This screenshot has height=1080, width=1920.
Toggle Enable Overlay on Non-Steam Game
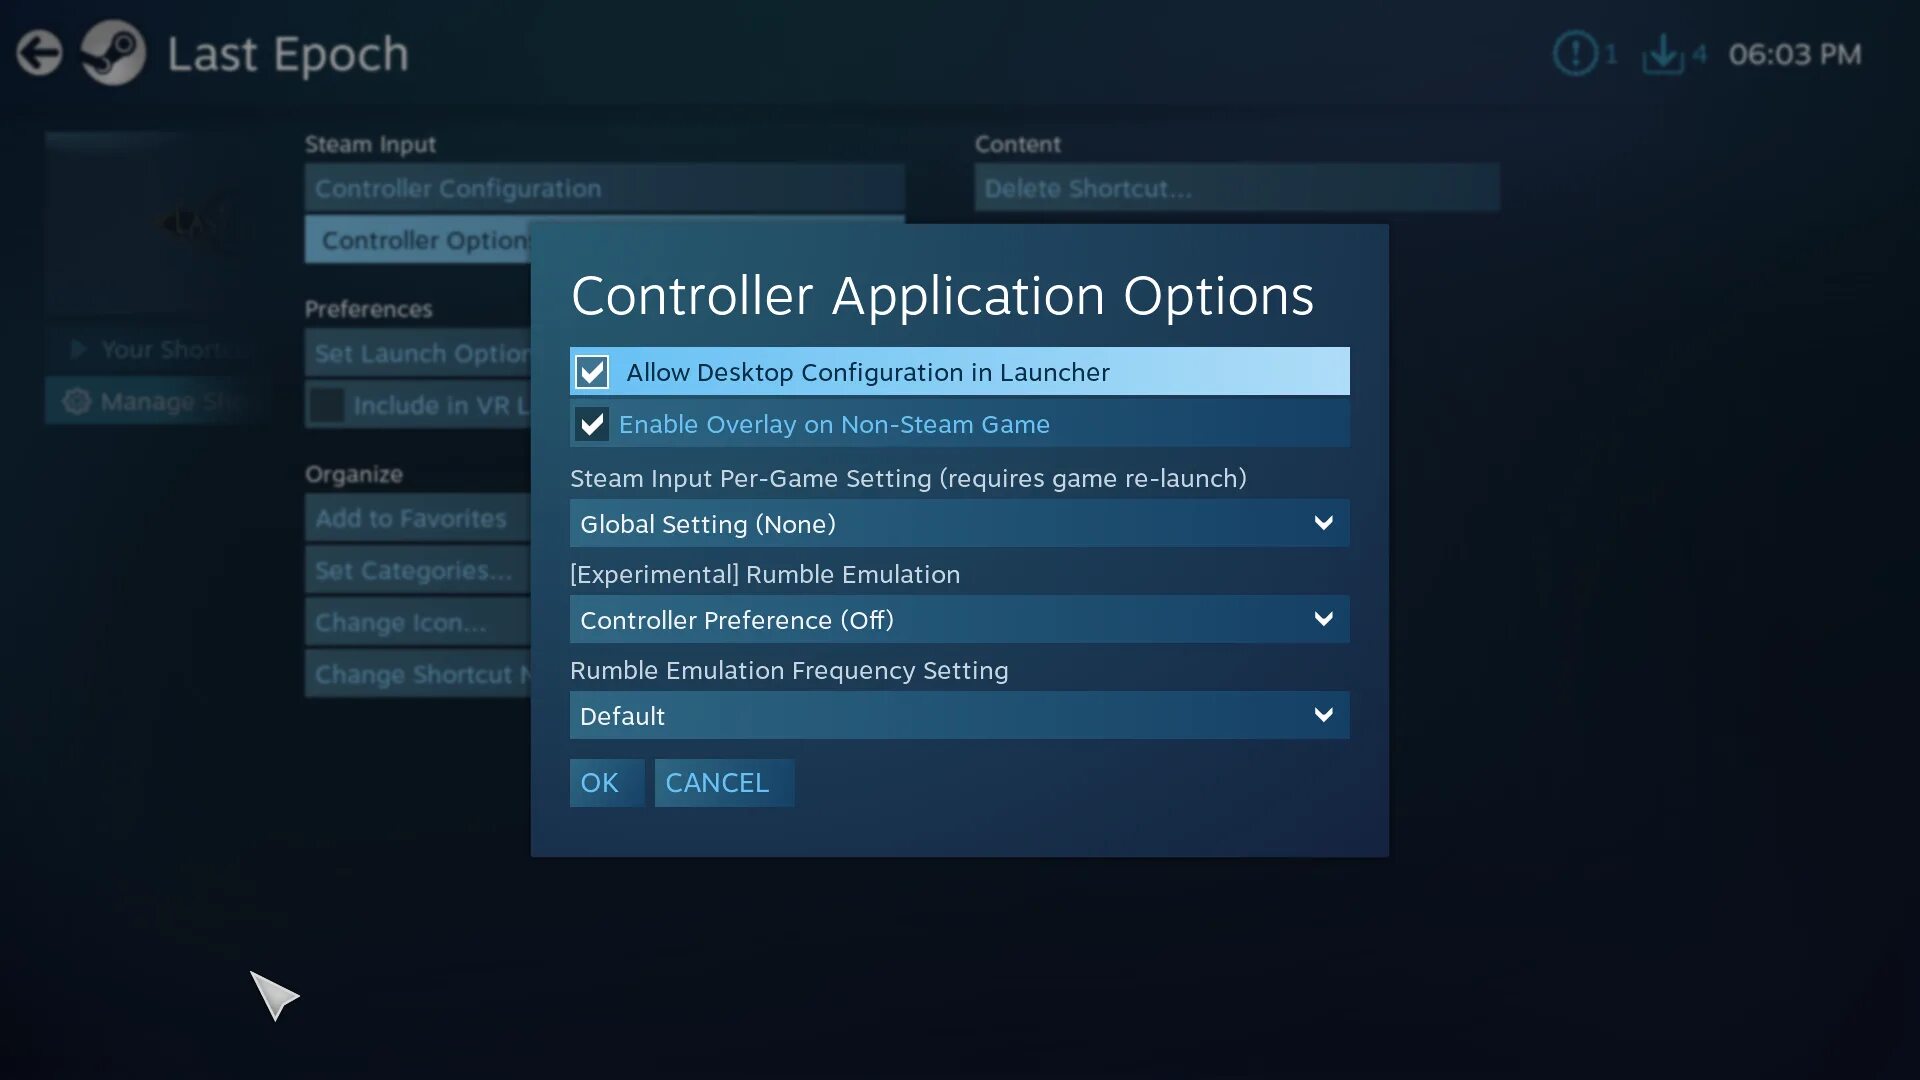coord(591,423)
